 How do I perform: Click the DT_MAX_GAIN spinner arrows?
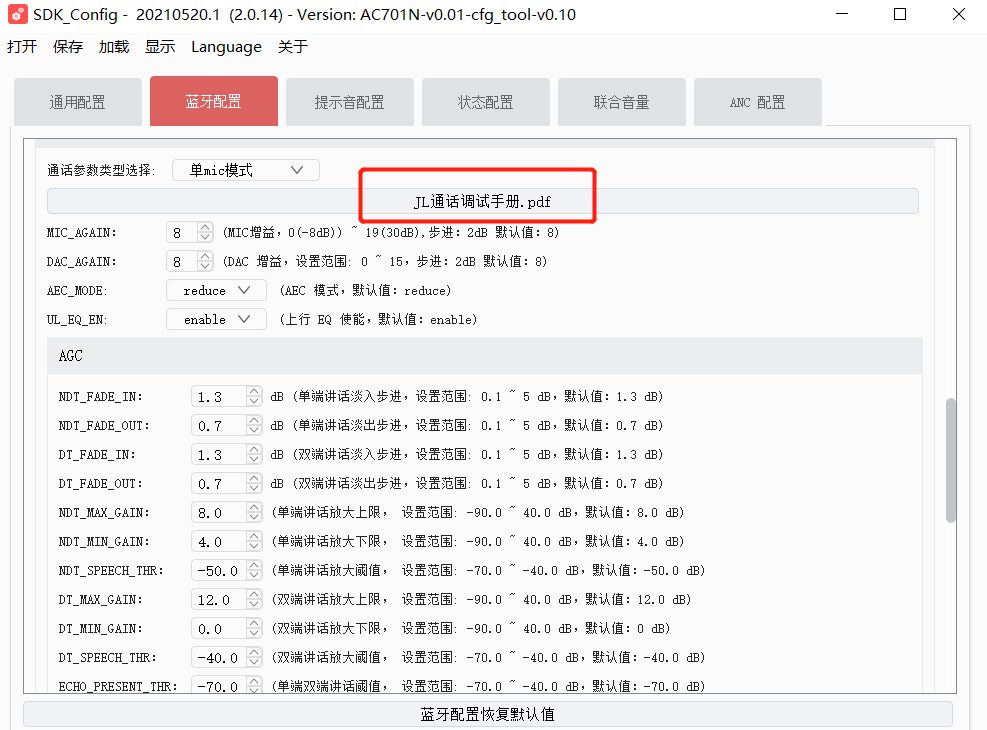point(254,599)
